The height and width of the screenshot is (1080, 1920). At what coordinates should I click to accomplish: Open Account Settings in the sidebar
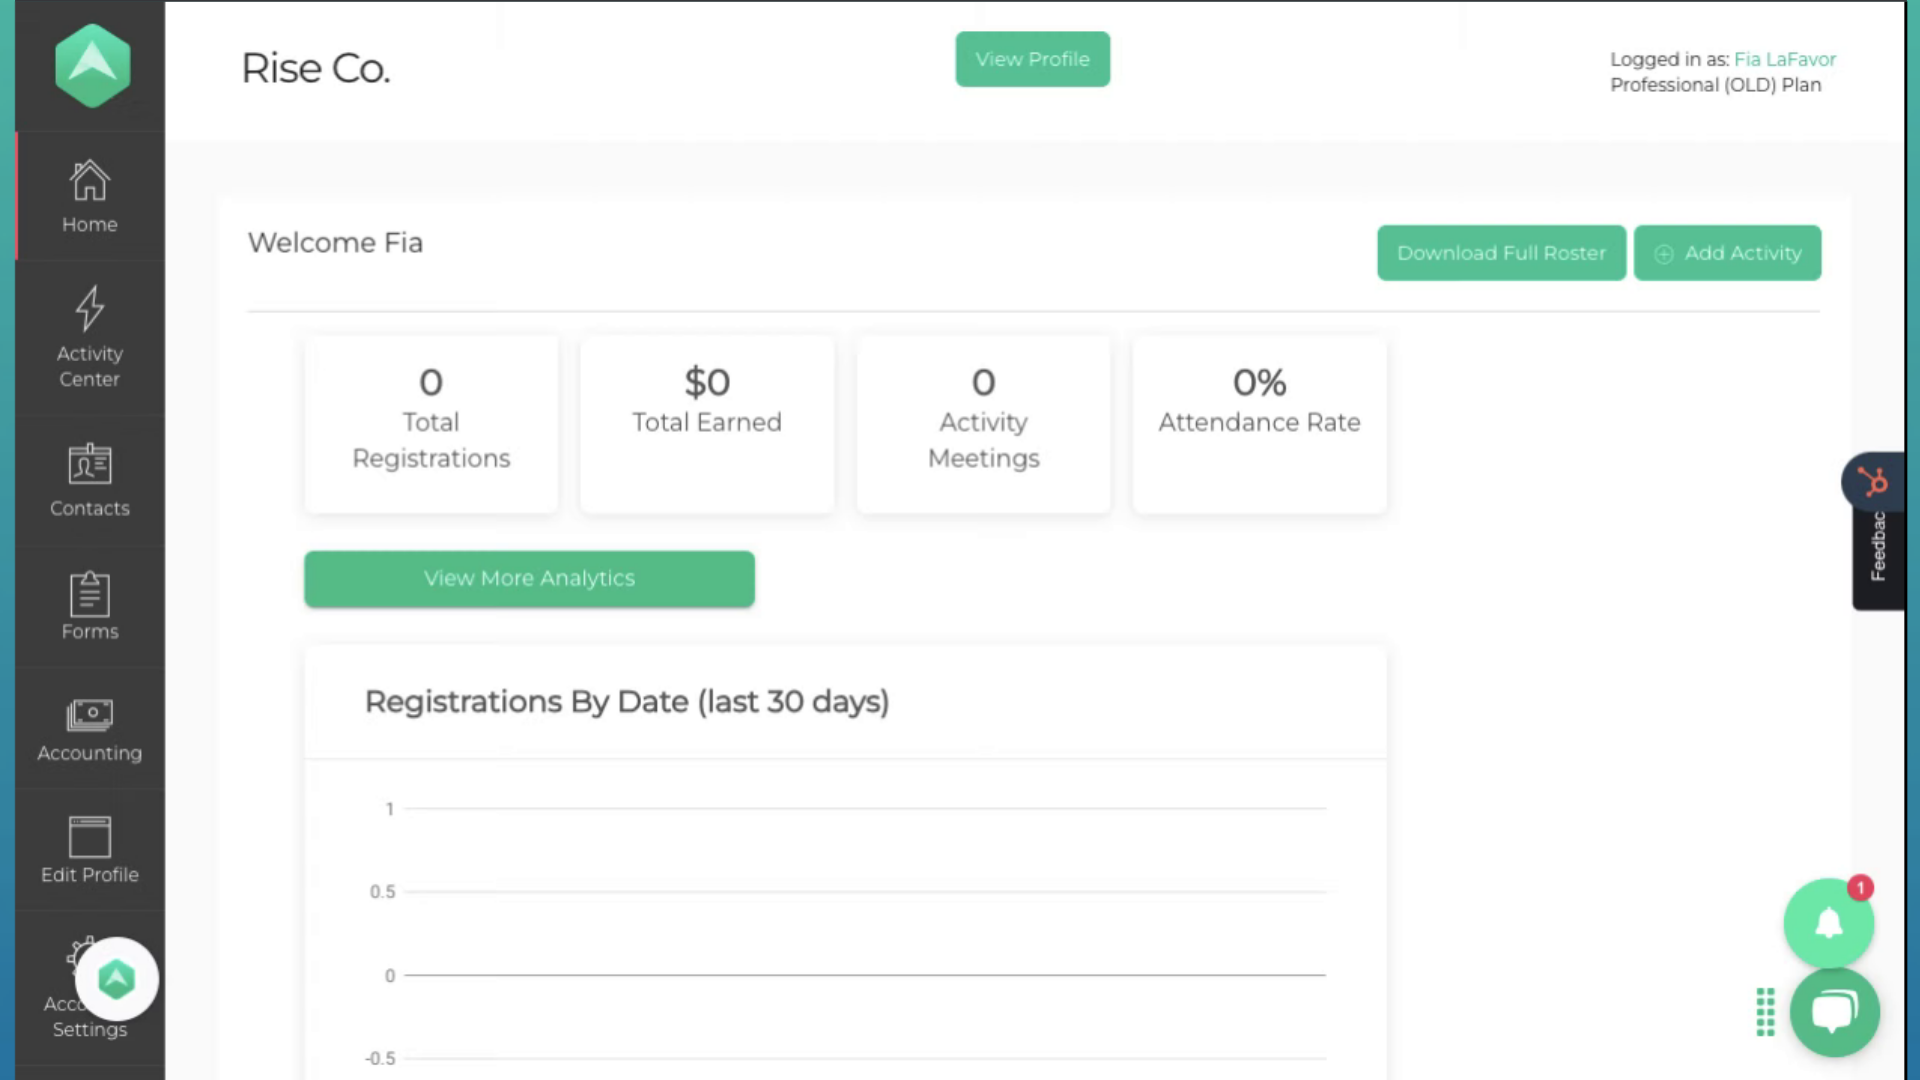coord(89,990)
